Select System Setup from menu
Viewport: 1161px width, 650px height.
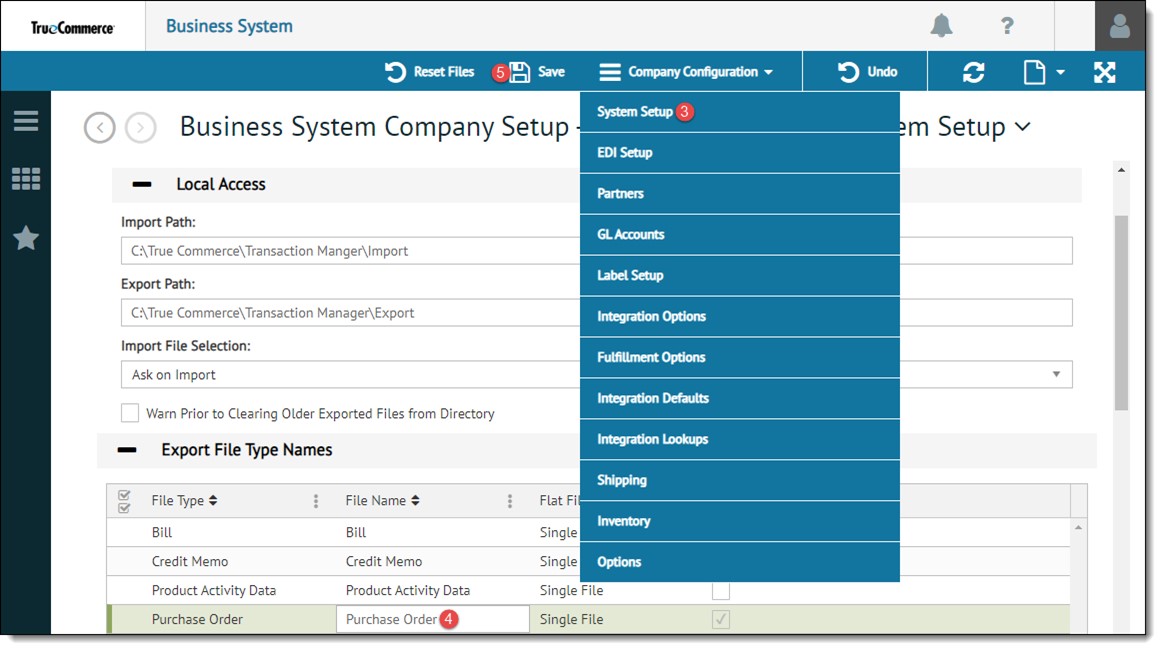coord(740,112)
